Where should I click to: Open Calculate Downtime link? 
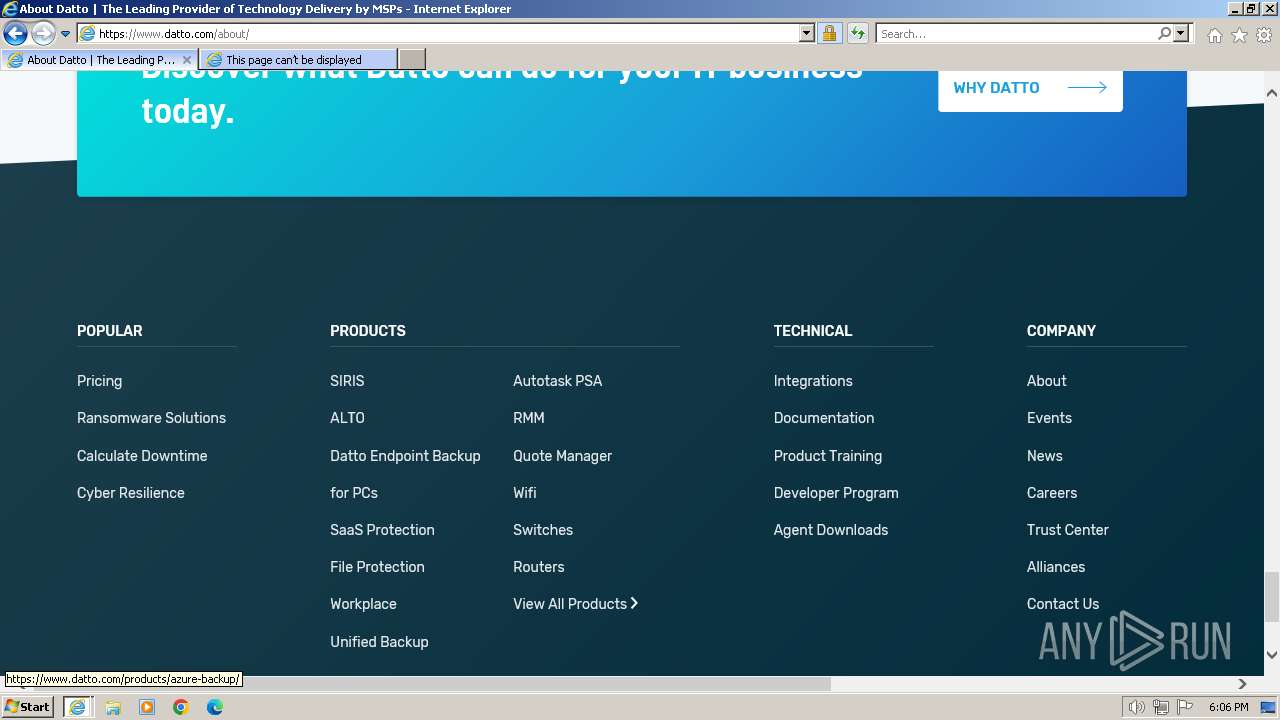pos(142,456)
